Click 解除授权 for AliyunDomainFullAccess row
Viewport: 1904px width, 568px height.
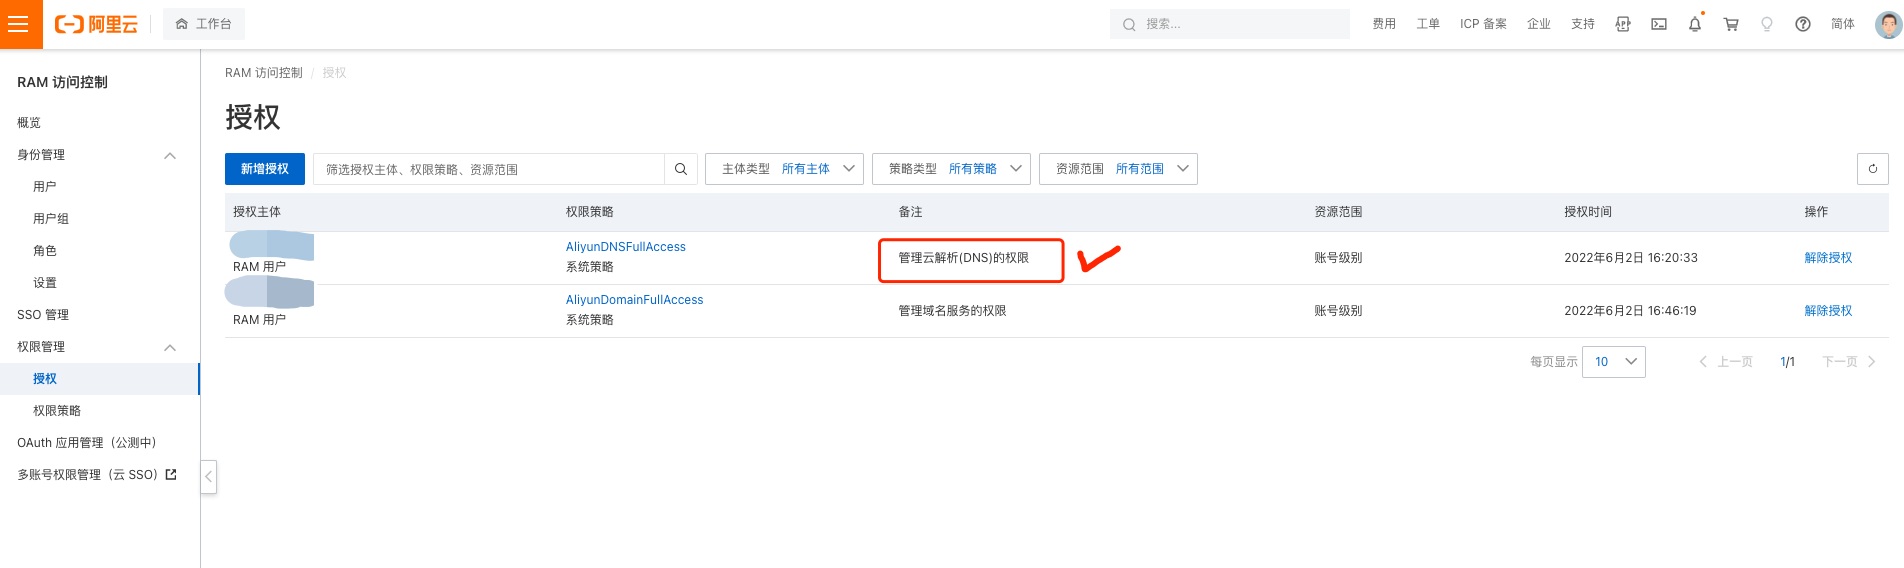tap(1828, 311)
